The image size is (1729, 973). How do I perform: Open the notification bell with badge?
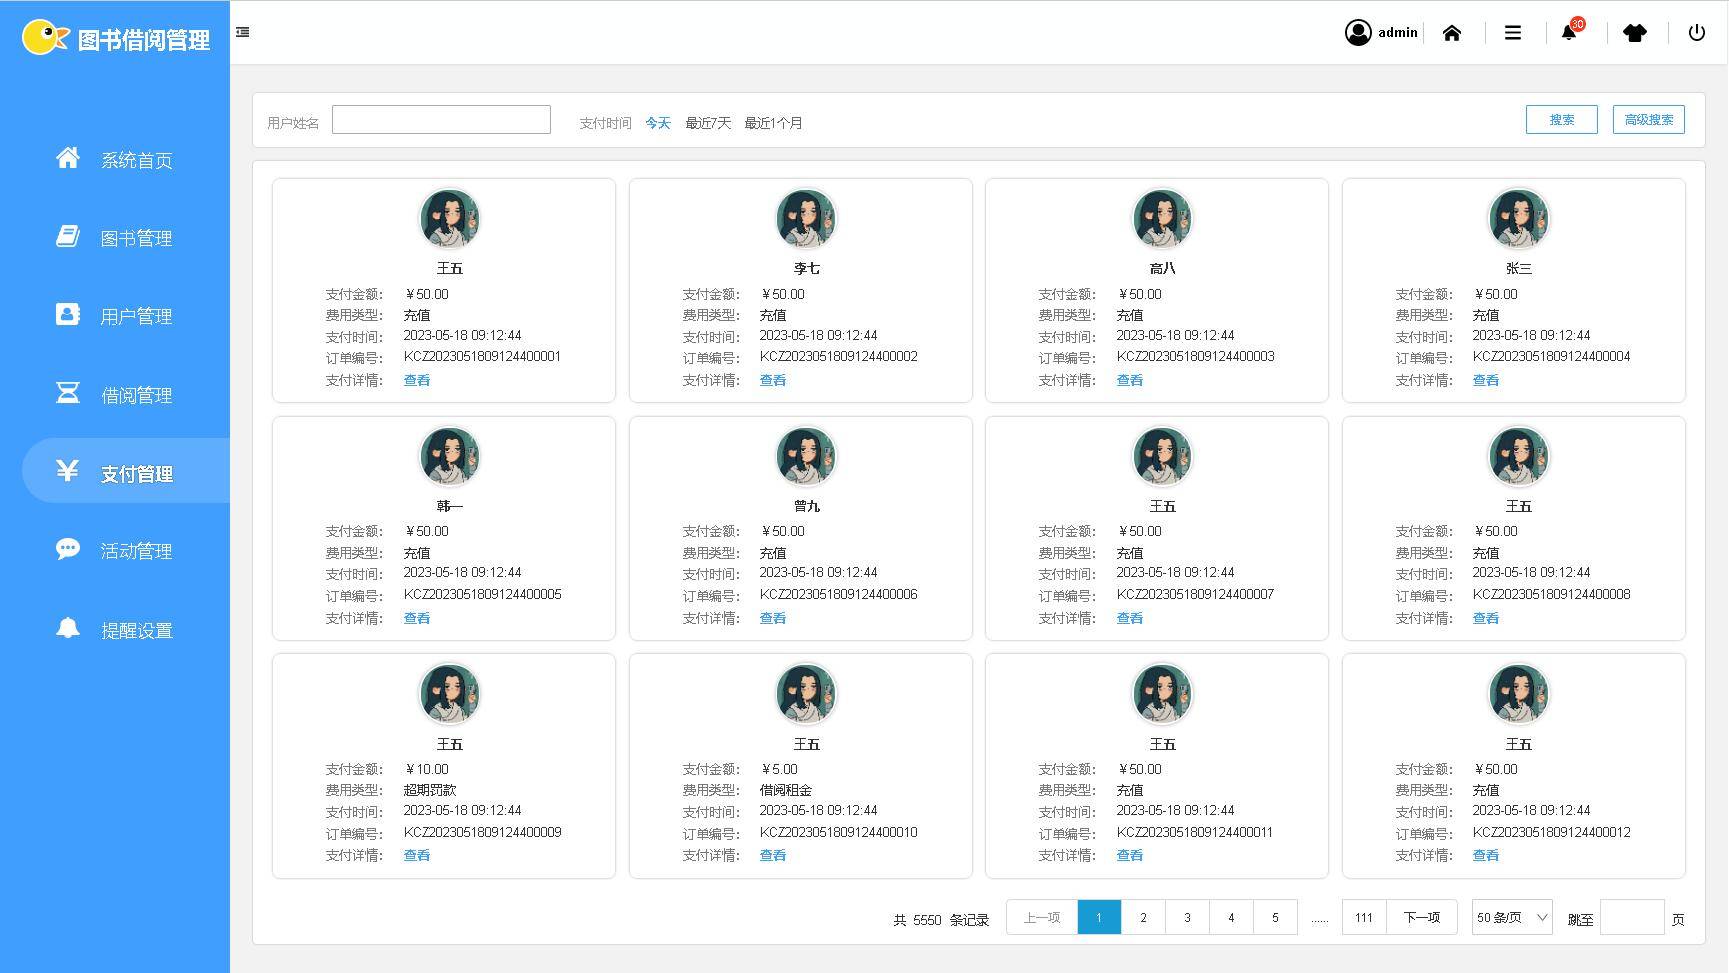pos(1569,33)
